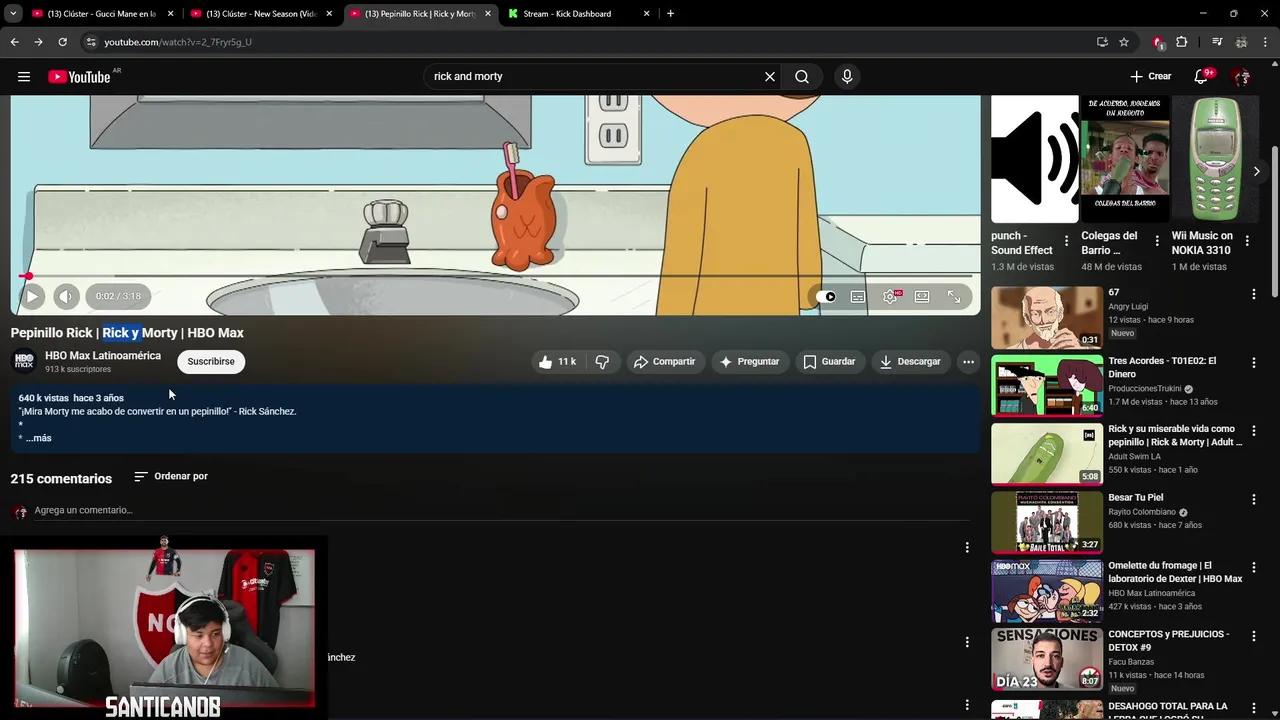Dislike the video
Screen dimensions: 1280x720
pos(602,362)
